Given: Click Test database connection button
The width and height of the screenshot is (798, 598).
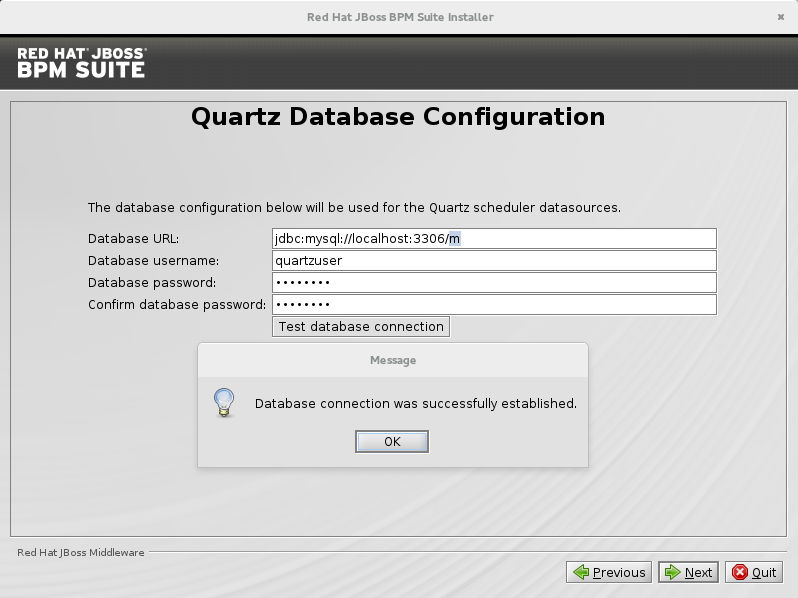Looking at the screenshot, I should pos(361,326).
